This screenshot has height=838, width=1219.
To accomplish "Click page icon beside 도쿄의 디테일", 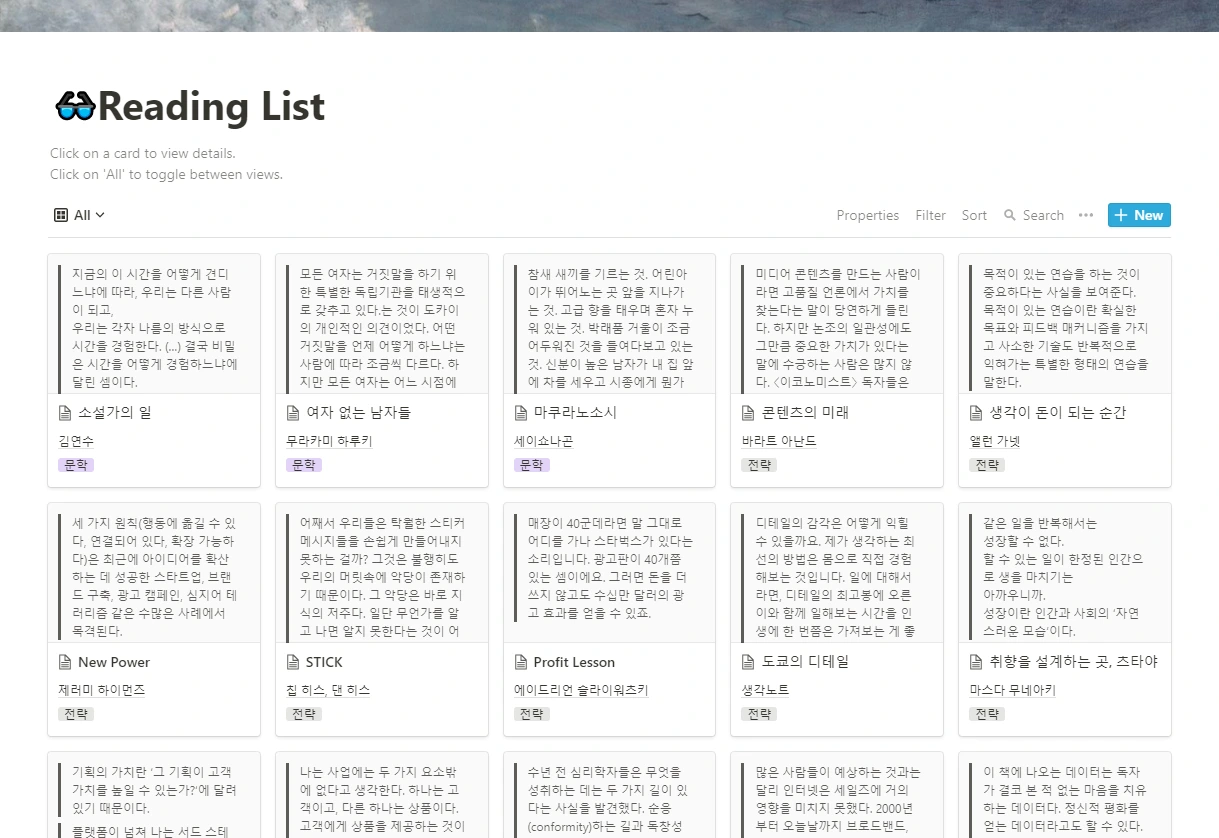I will (750, 662).
